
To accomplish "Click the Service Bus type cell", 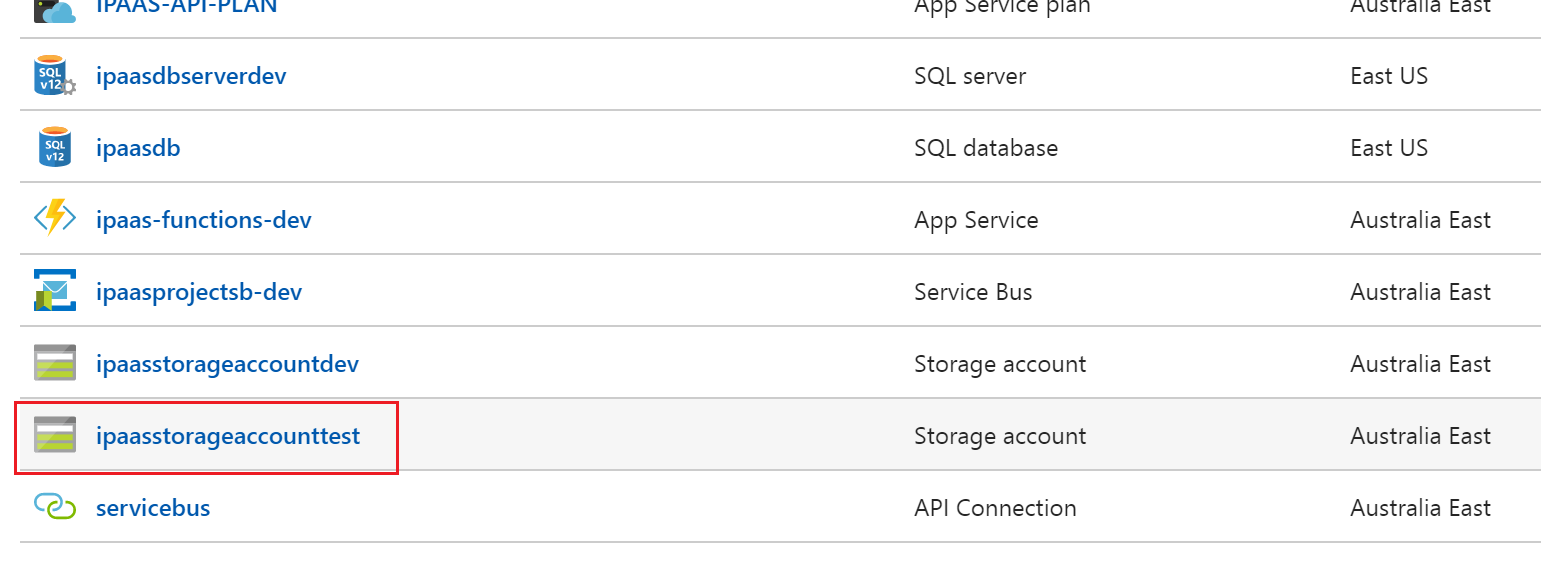I will click(x=972, y=292).
